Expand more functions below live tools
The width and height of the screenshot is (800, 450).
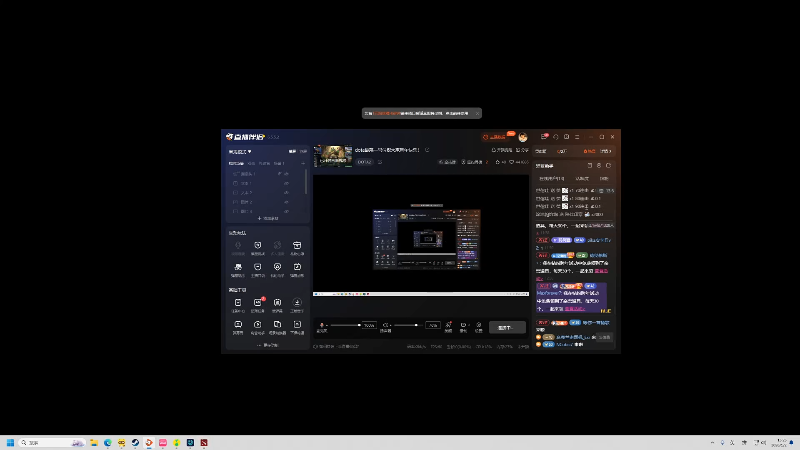(x=267, y=345)
